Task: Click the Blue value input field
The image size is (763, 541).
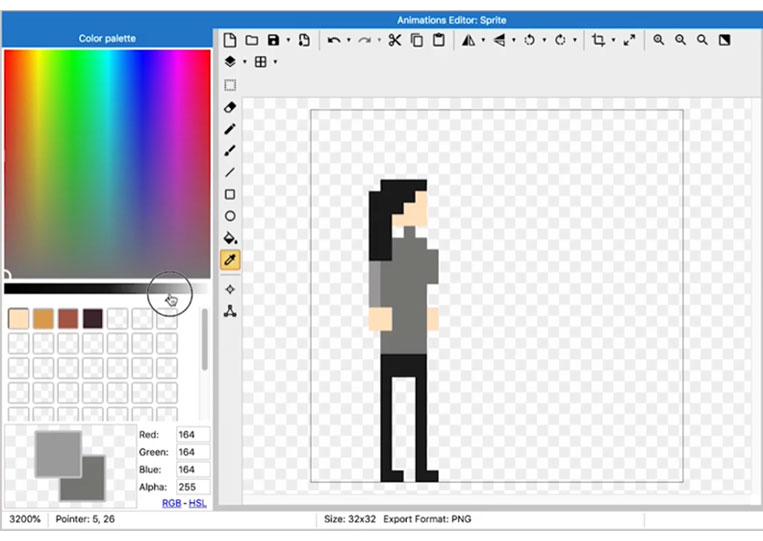Action: point(193,469)
